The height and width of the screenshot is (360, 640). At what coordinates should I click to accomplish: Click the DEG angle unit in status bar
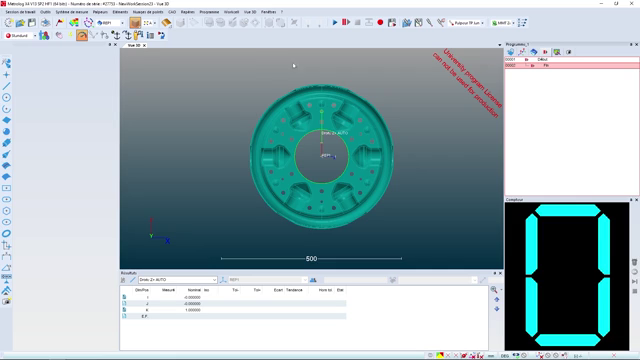point(505,356)
